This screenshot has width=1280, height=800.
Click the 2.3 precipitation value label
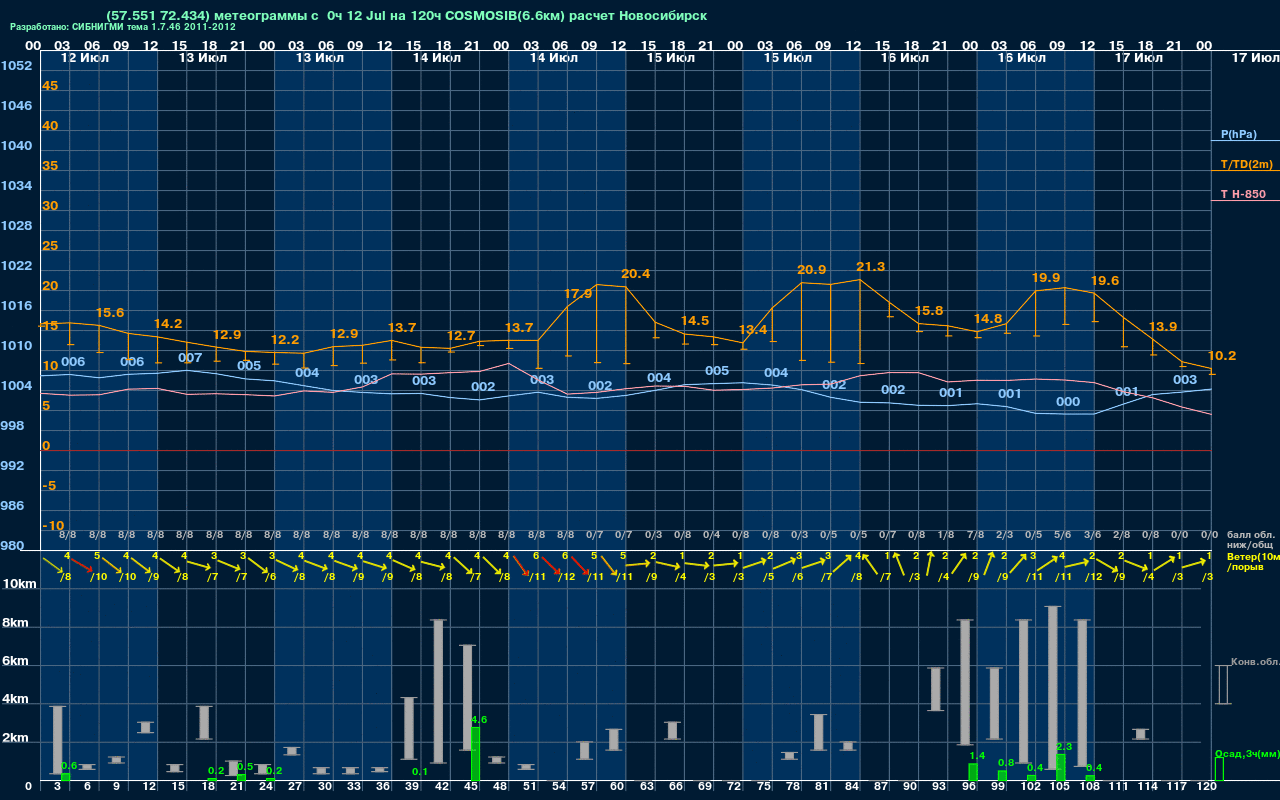(1064, 747)
